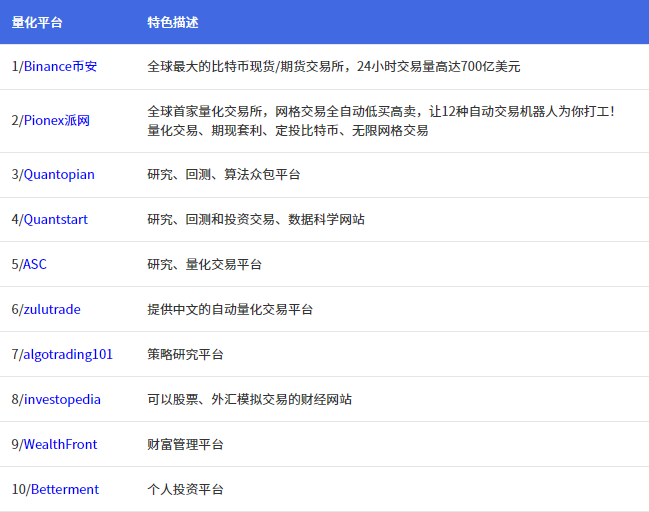This screenshot has width=649, height=512.
Task: Click the Binance description mentioning 700亿美元
Action: 334,67
